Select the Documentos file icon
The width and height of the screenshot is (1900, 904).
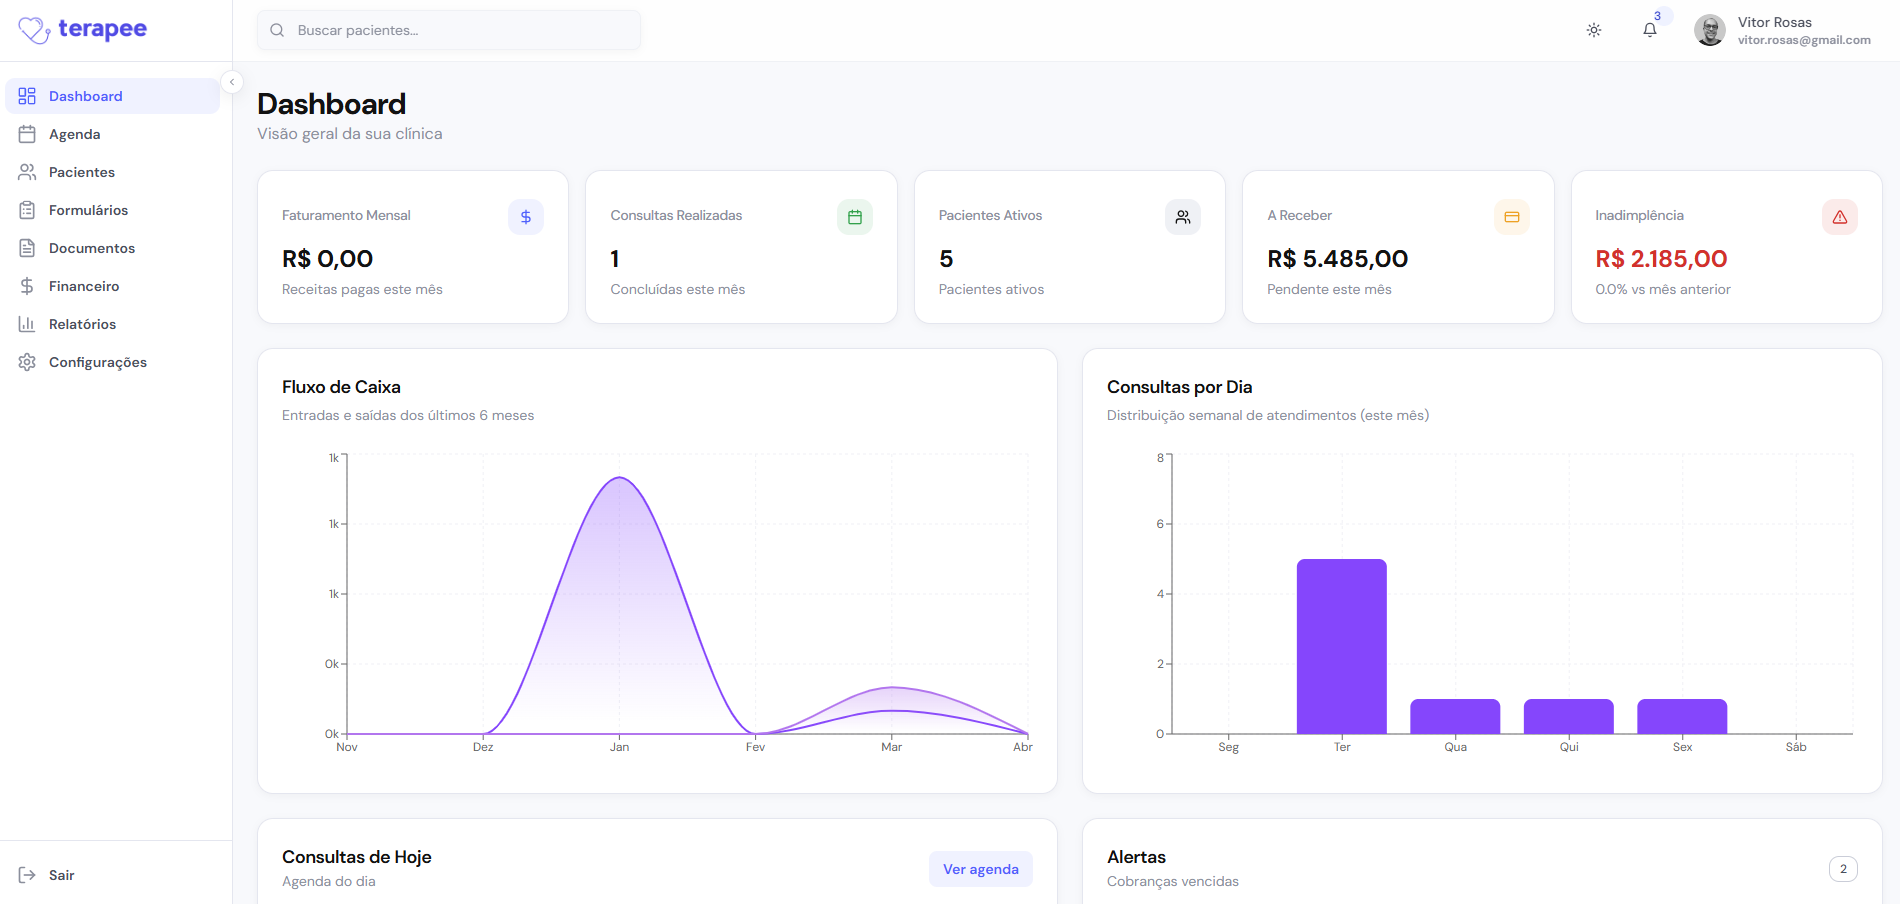click(27, 247)
